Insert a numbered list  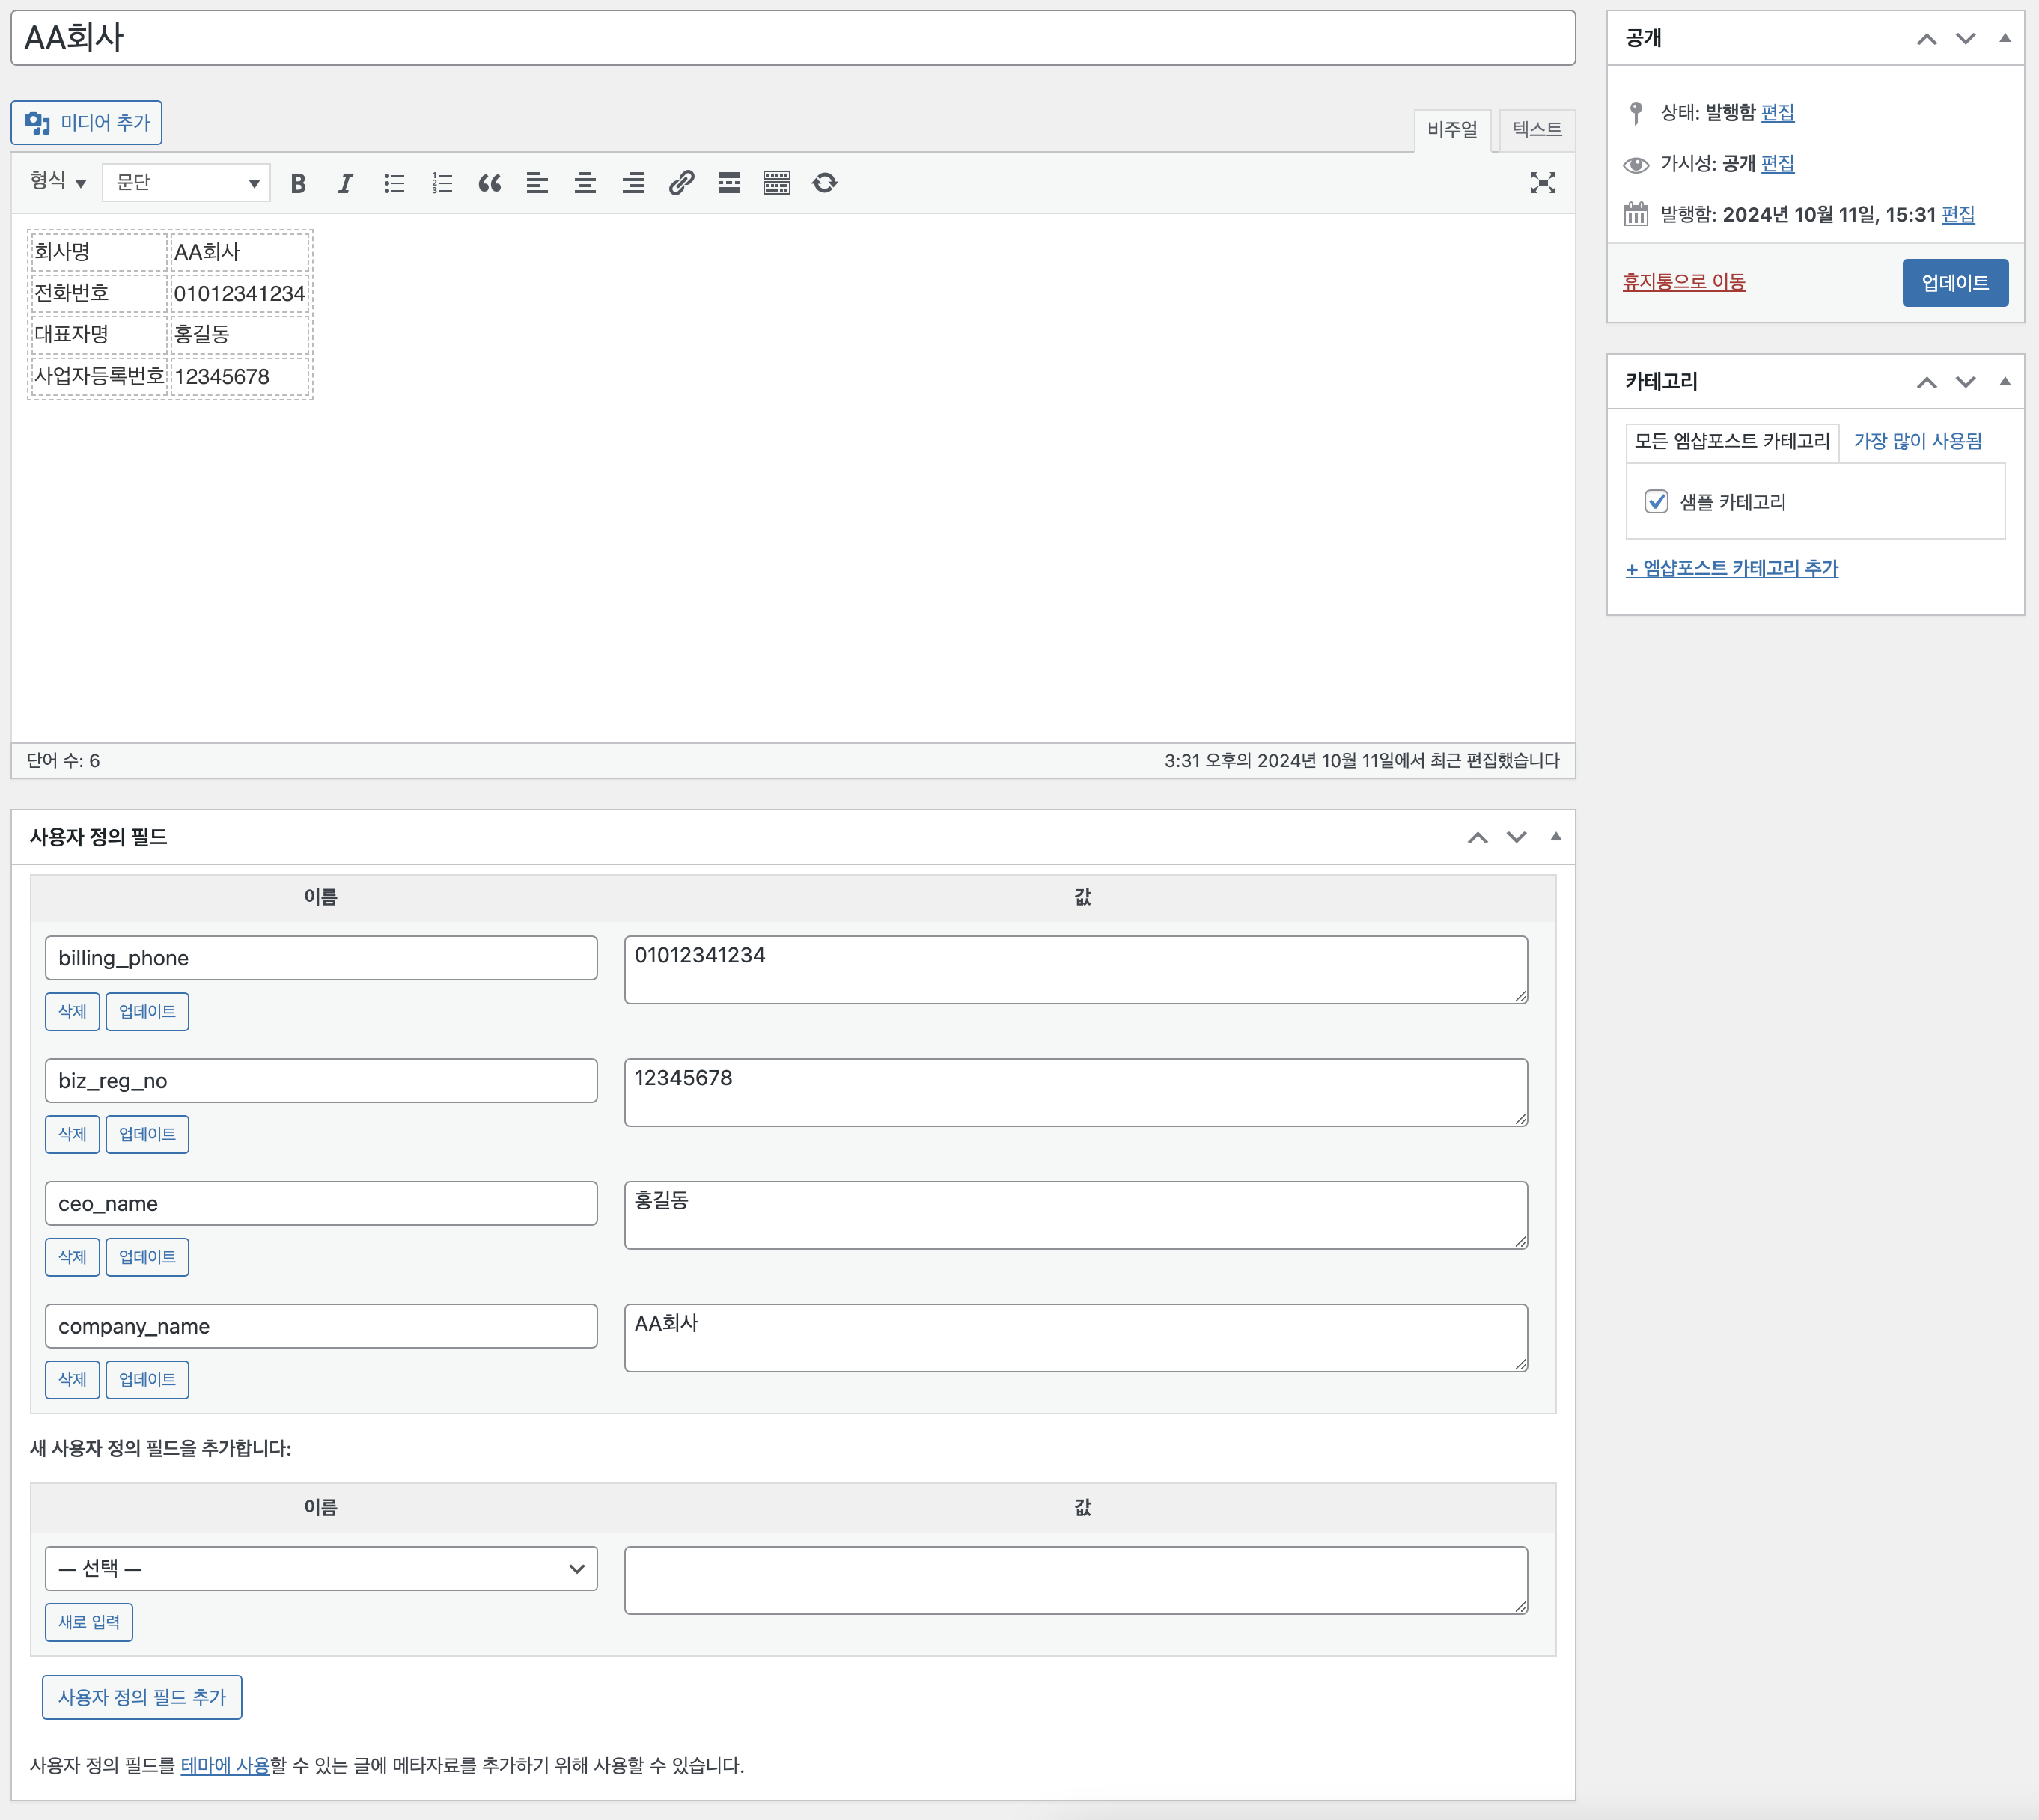point(442,183)
